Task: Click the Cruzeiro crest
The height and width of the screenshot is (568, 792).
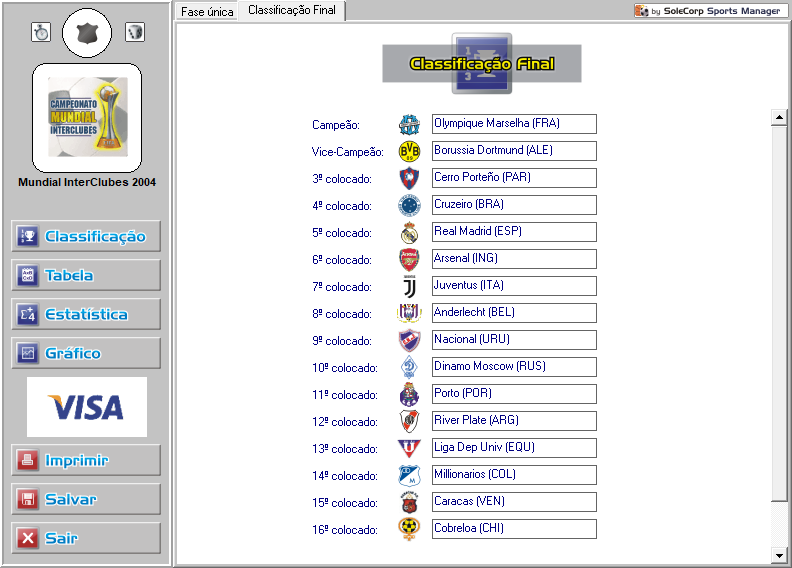Action: point(409,205)
